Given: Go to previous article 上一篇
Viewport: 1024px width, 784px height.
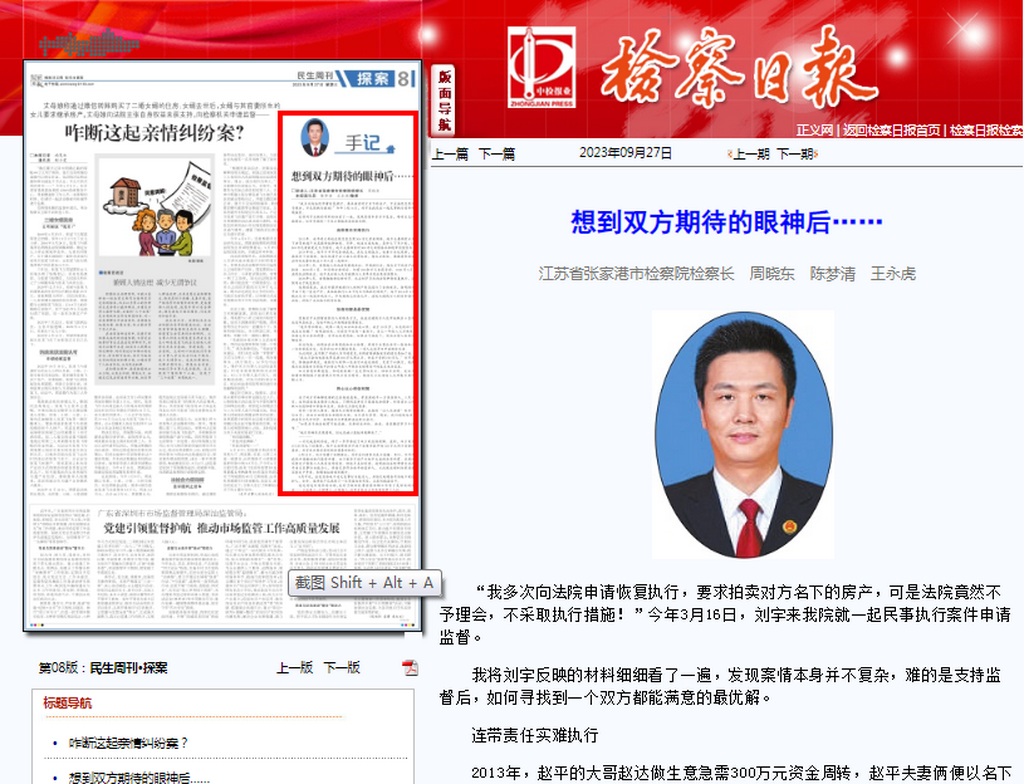Looking at the screenshot, I should (x=449, y=154).
